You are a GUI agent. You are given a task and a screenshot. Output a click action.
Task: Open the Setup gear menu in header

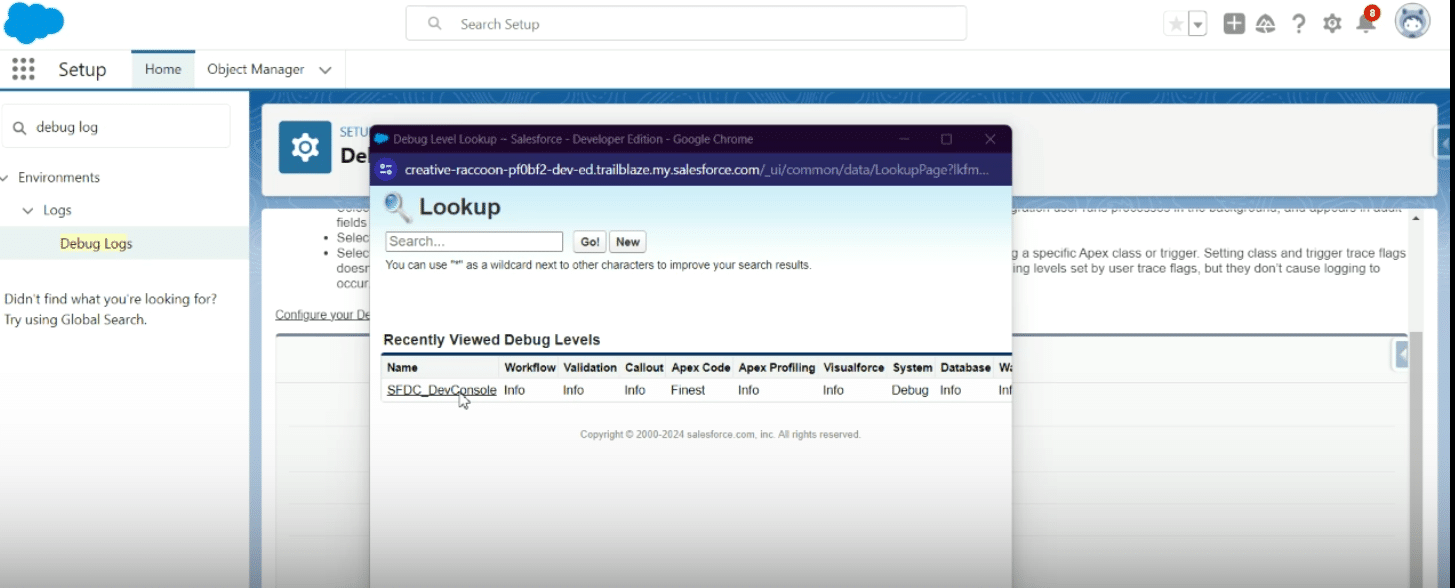pos(1332,24)
